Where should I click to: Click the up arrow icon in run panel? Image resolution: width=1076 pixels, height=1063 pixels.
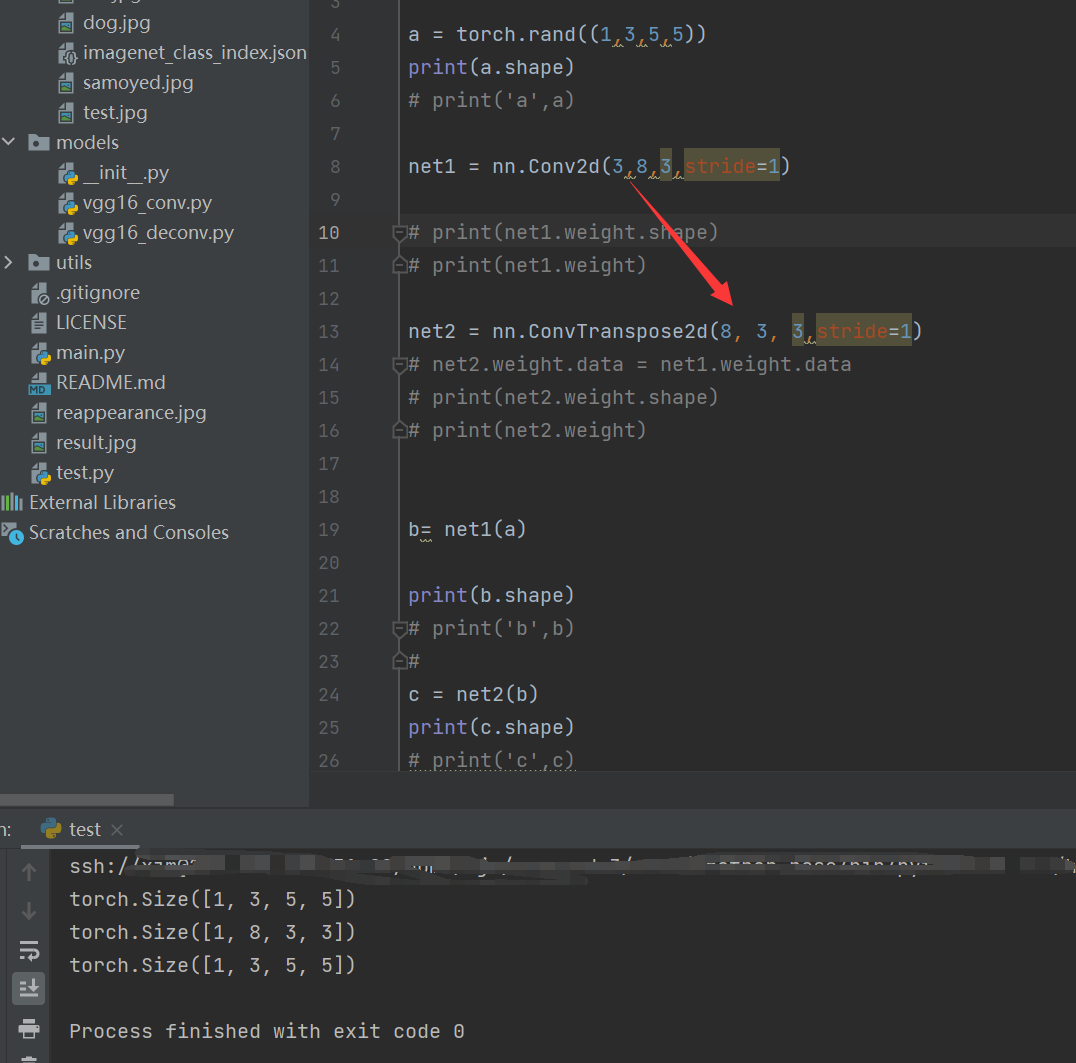[x=29, y=871]
